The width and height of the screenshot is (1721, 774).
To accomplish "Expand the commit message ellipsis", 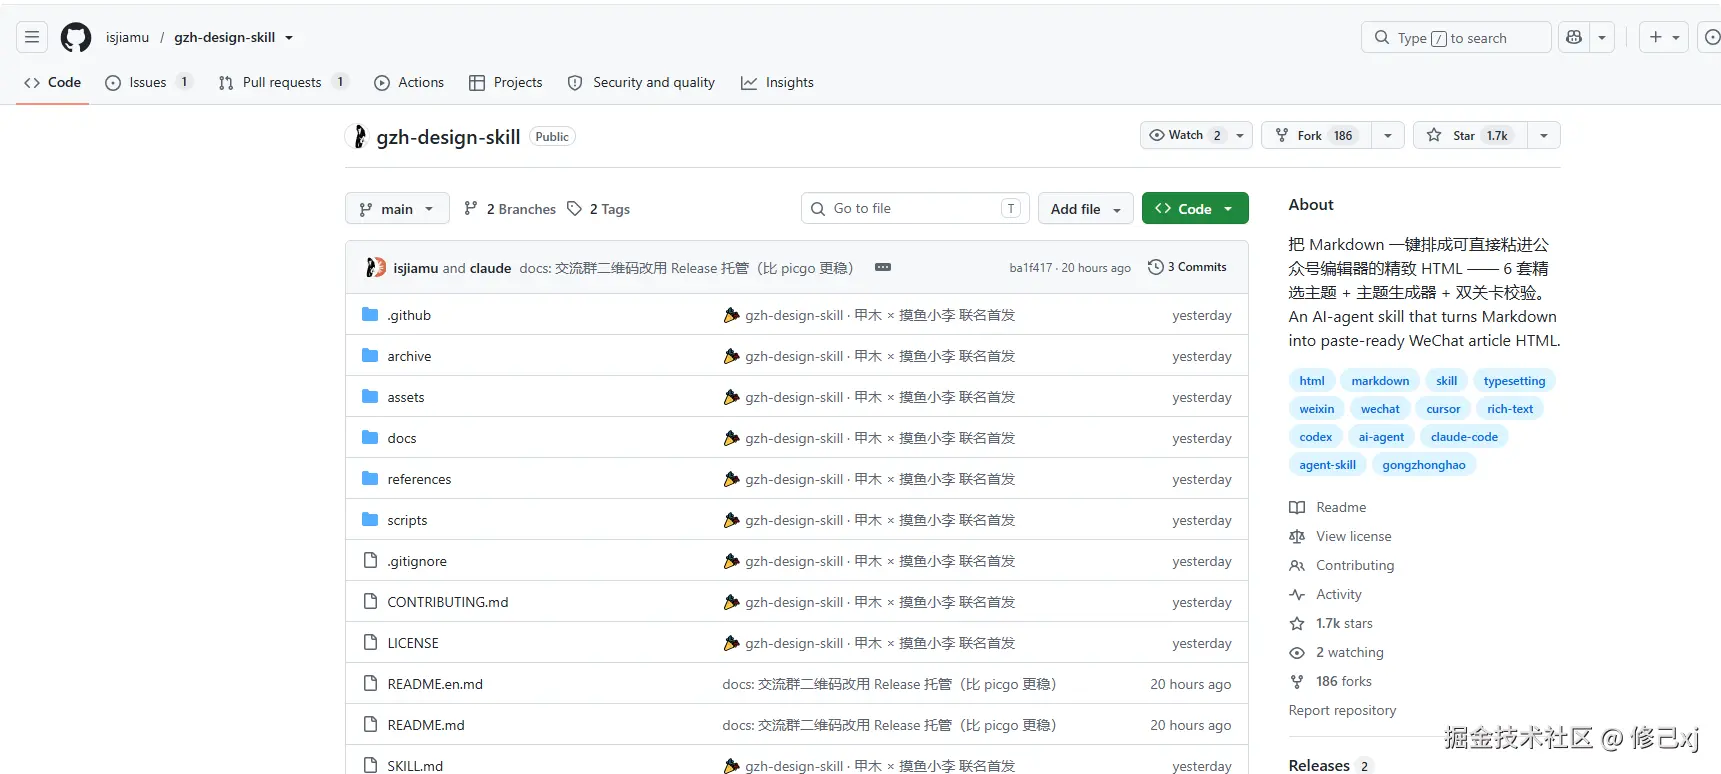I will (x=883, y=267).
